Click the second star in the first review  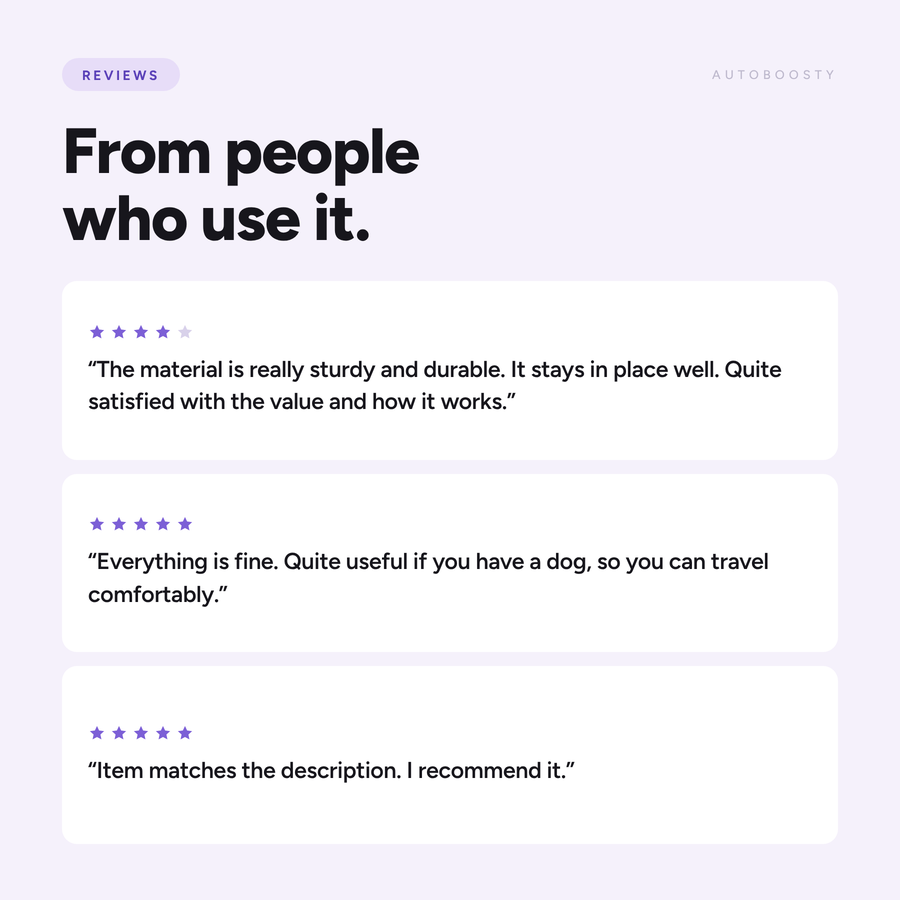[x=119, y=332]
